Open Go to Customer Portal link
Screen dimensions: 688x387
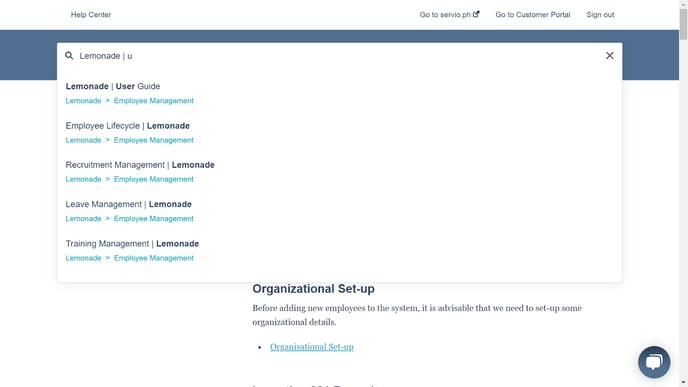coord(533,14)
